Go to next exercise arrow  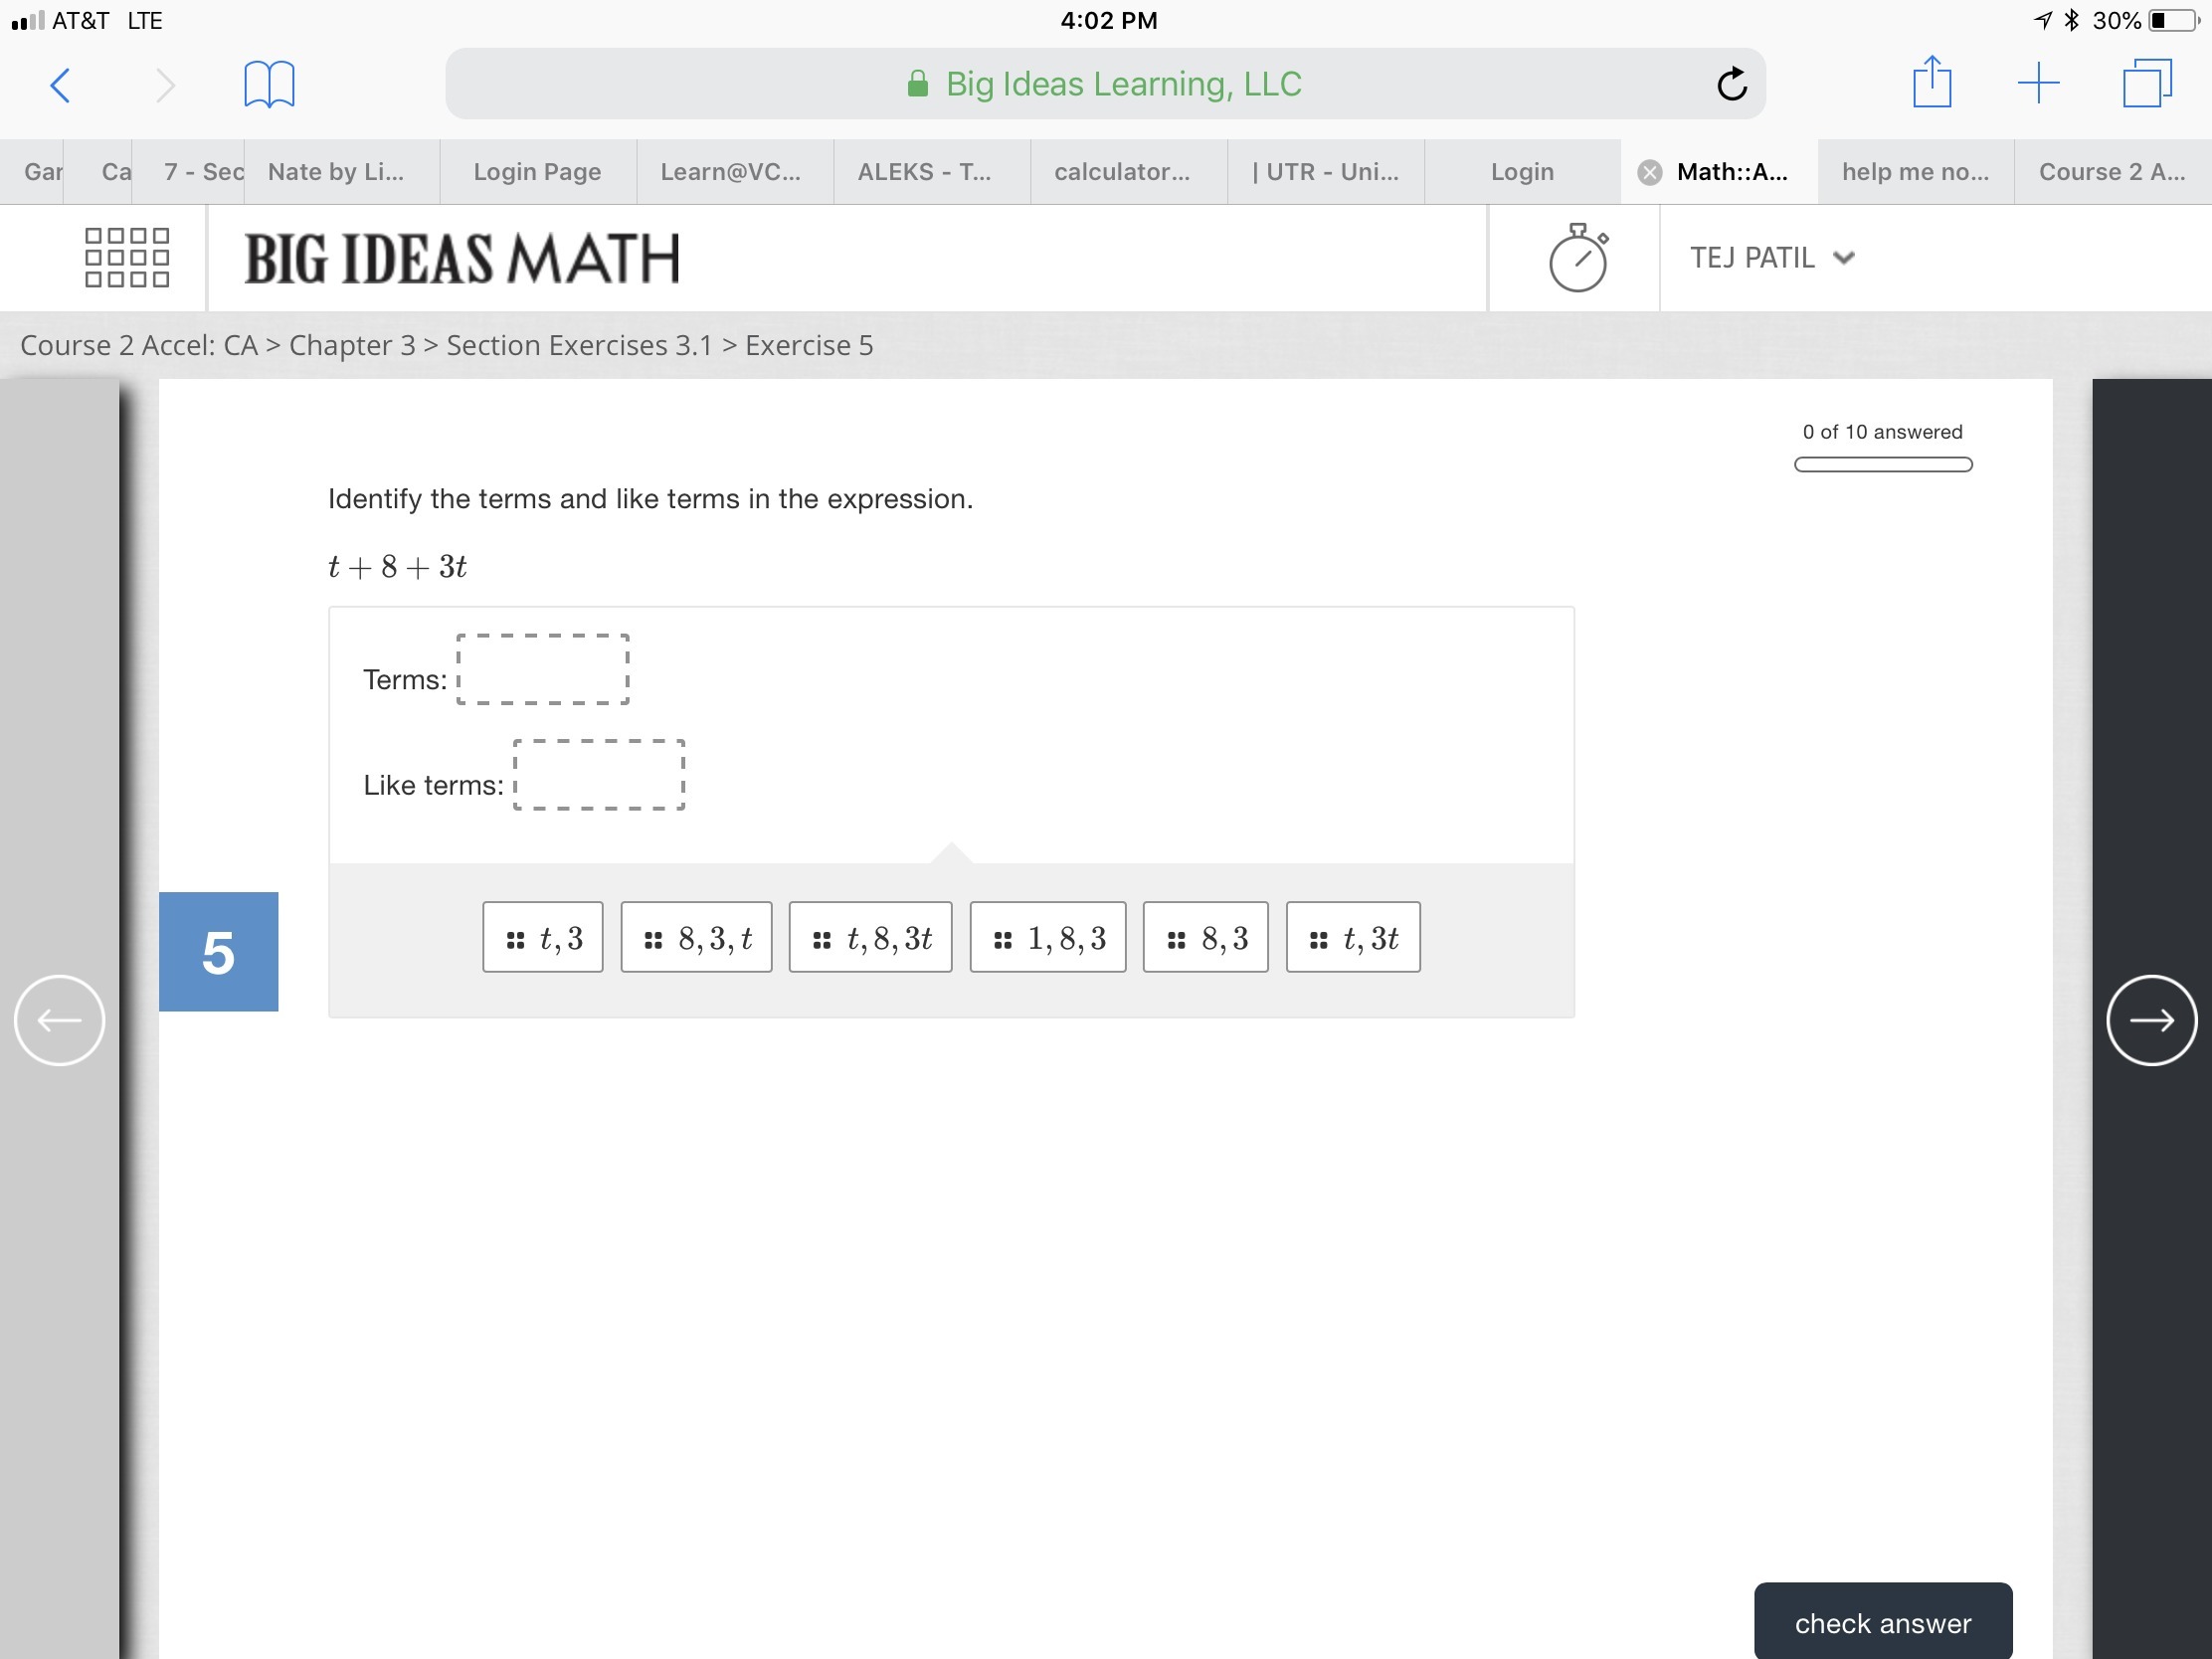click(2151, 1020)
